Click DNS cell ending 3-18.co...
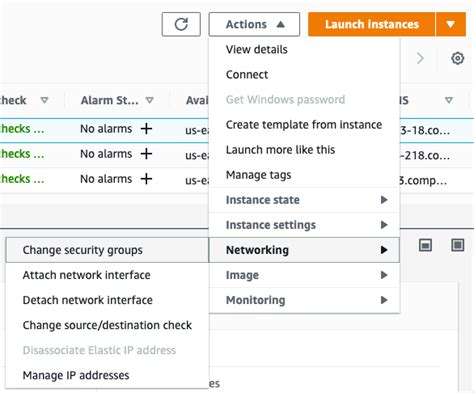The image size is (474, 393). pyautogui.click(x=425, y=130)
